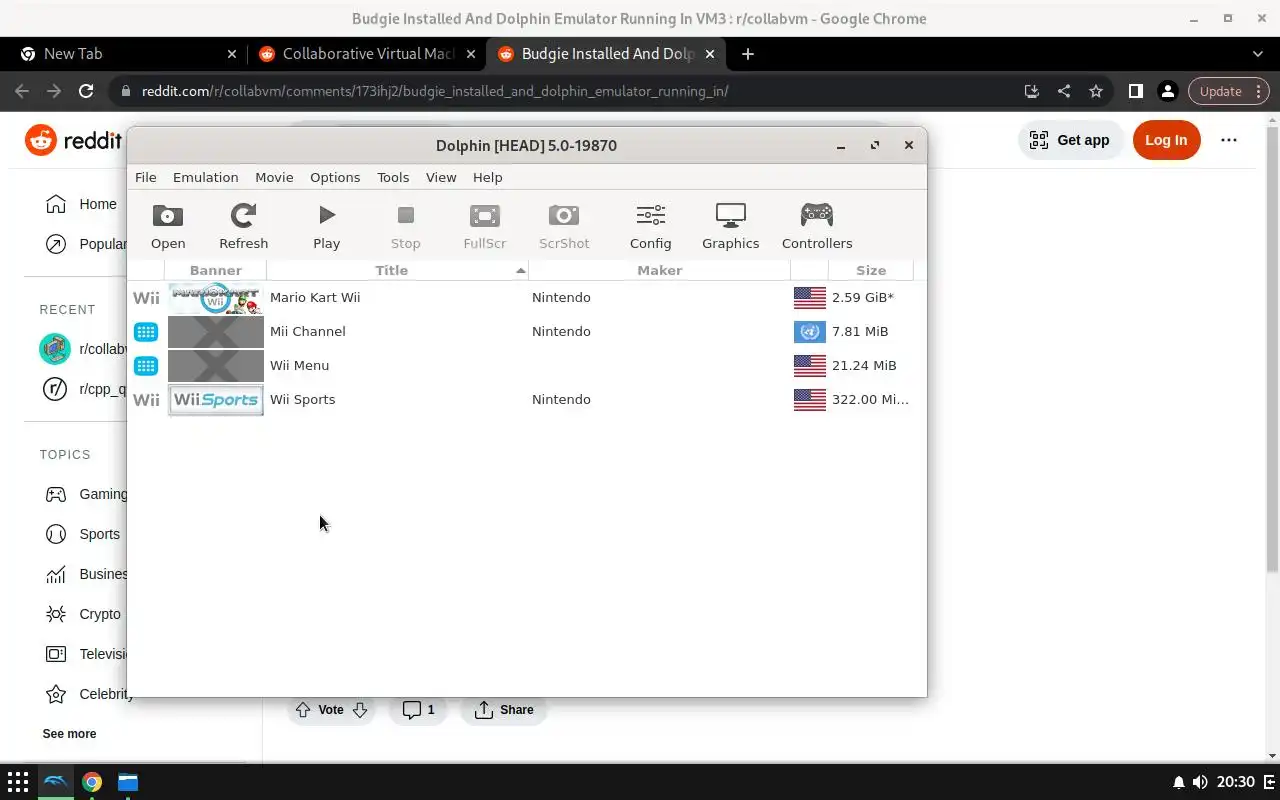Click the 7.81 MiB size value
1280x800 pixels.
tap(860, 331)
